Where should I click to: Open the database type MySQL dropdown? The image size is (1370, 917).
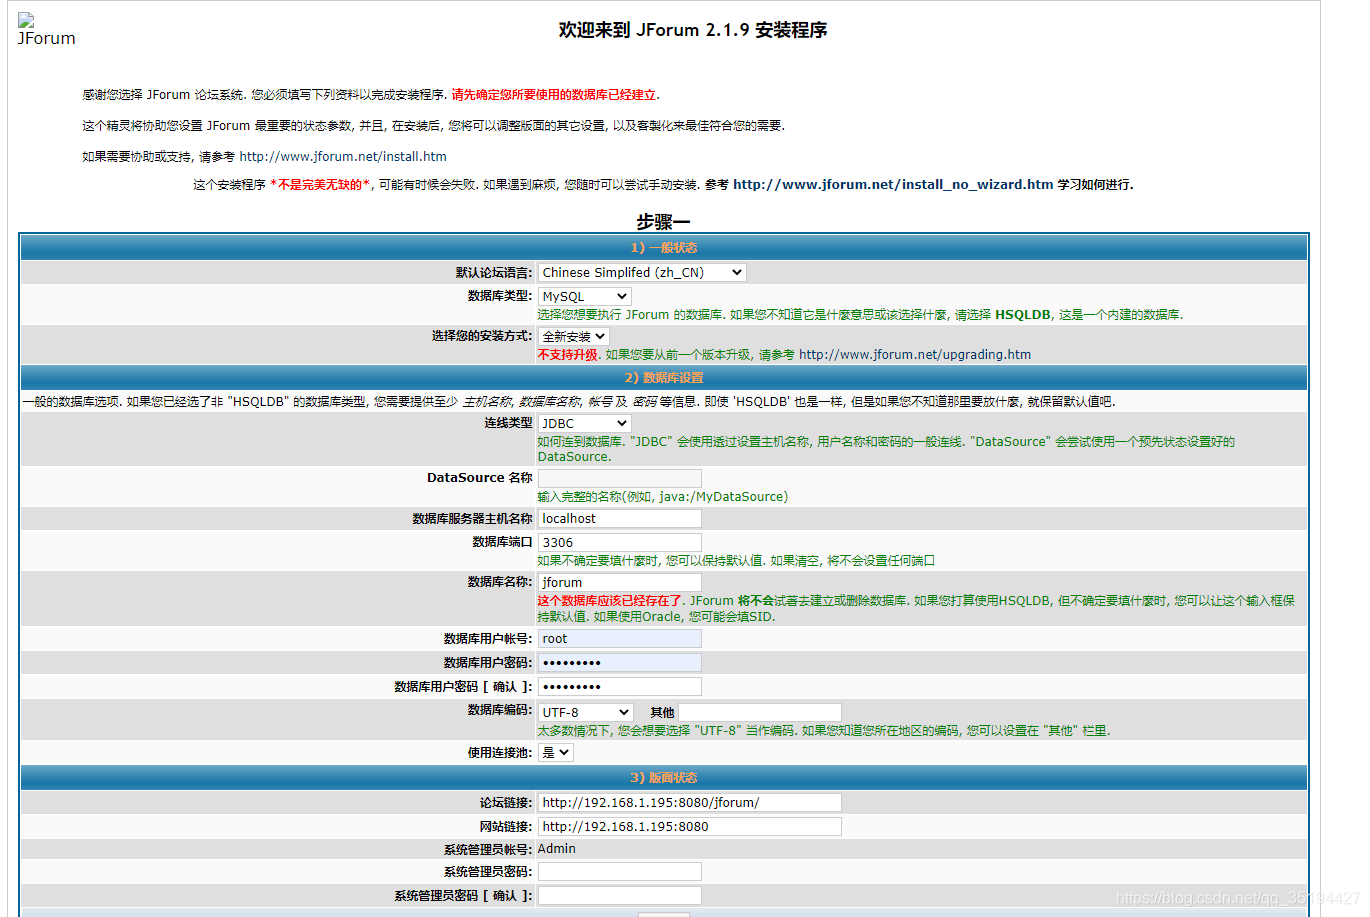[x=585, y=296]
